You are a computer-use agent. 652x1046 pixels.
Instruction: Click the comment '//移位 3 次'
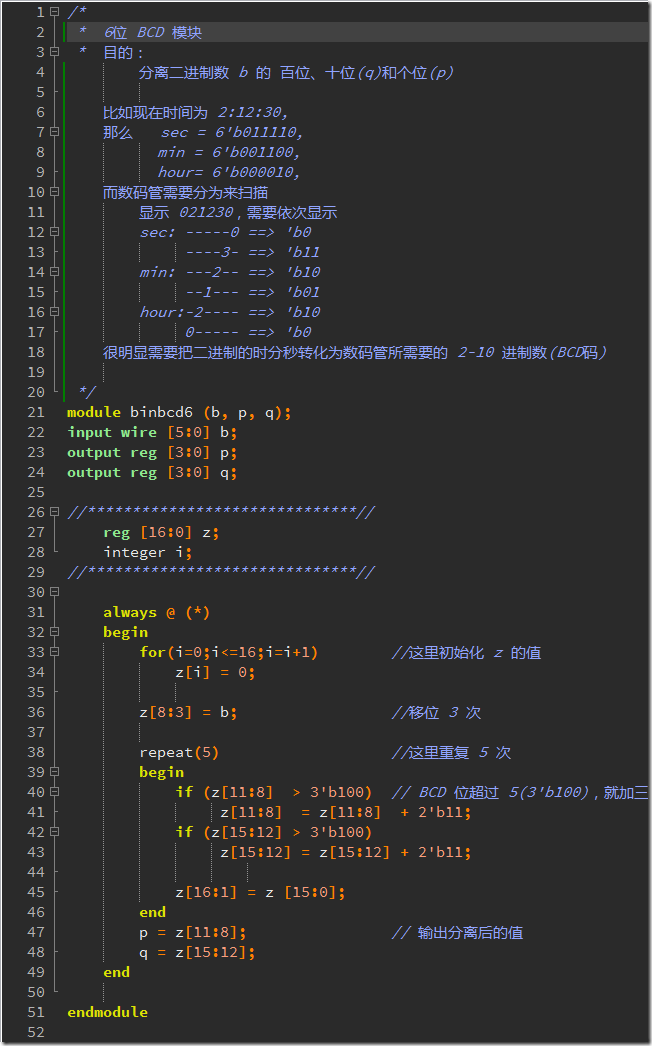pos(436,712)
